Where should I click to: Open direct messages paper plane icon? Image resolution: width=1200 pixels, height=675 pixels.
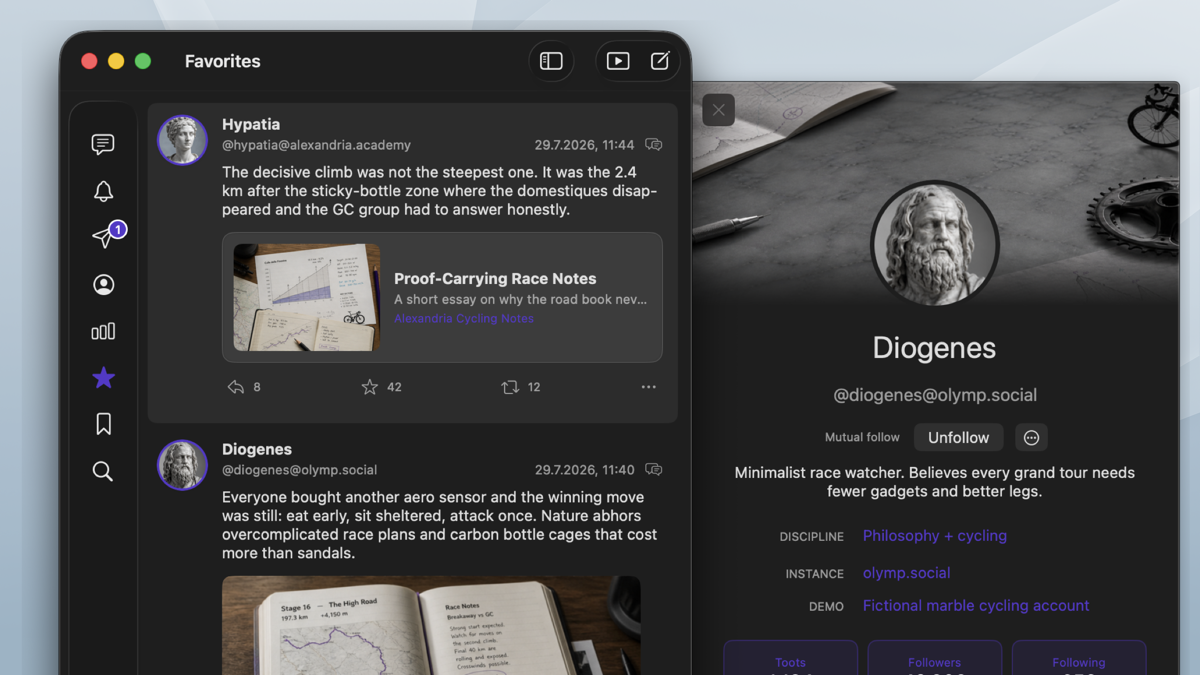(103, 237)
